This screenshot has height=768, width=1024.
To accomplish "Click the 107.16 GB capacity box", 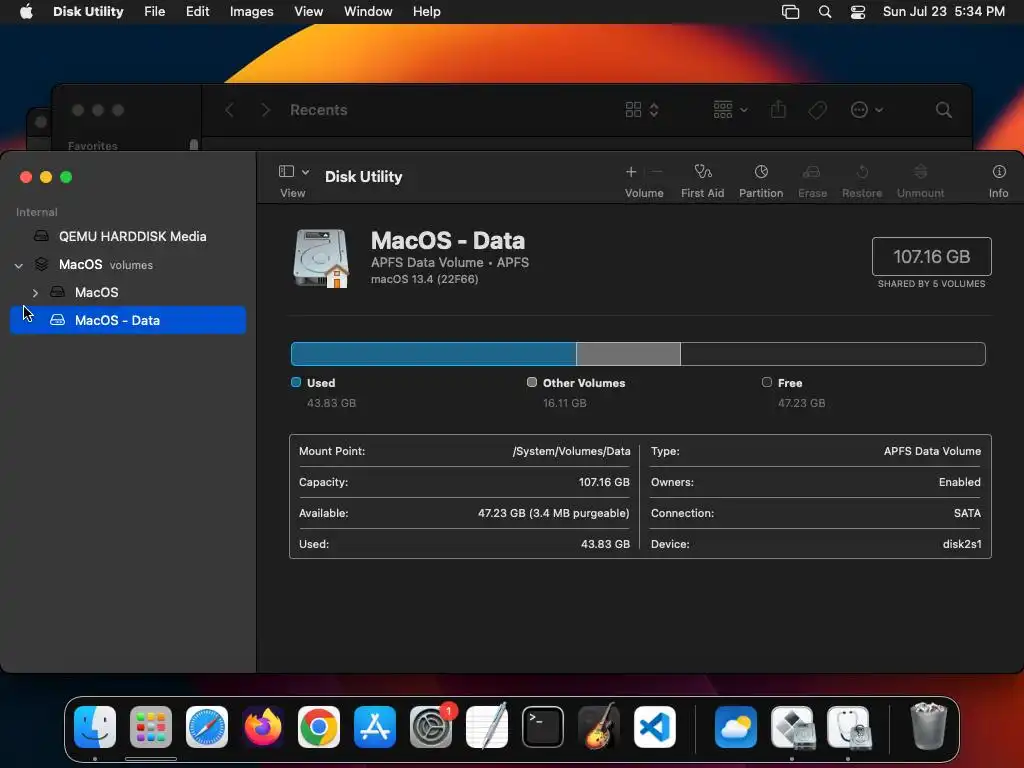I will coord(931,257).
